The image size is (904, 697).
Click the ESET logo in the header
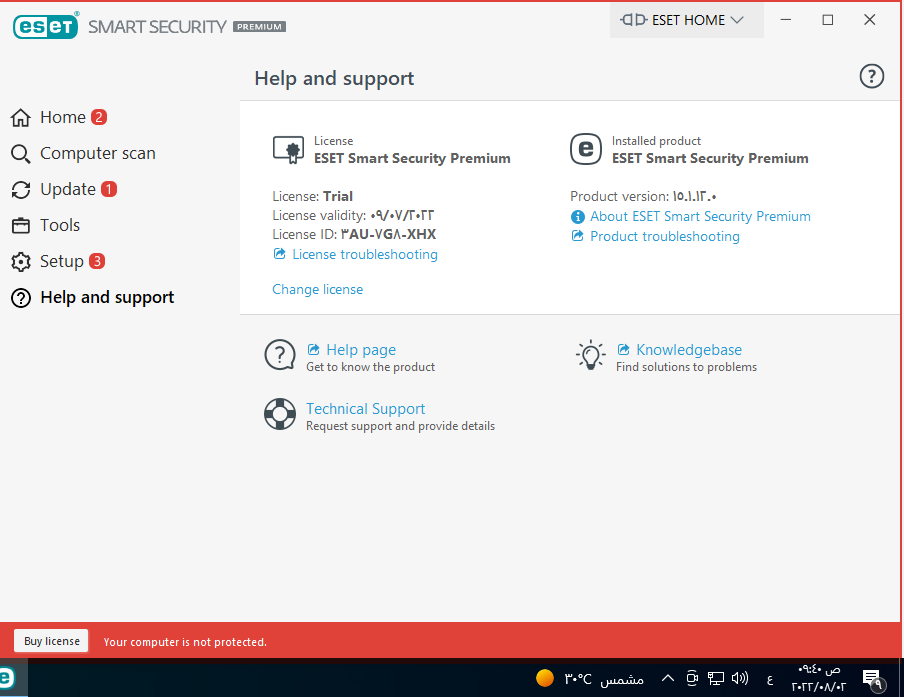tap(46, 26)
